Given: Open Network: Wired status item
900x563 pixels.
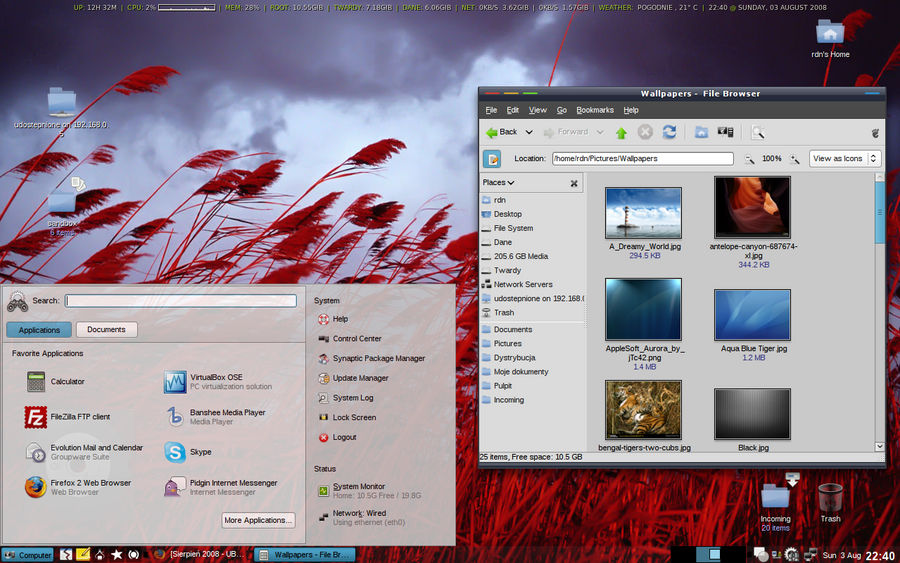Looking at the screenshot, I should 362,518.
